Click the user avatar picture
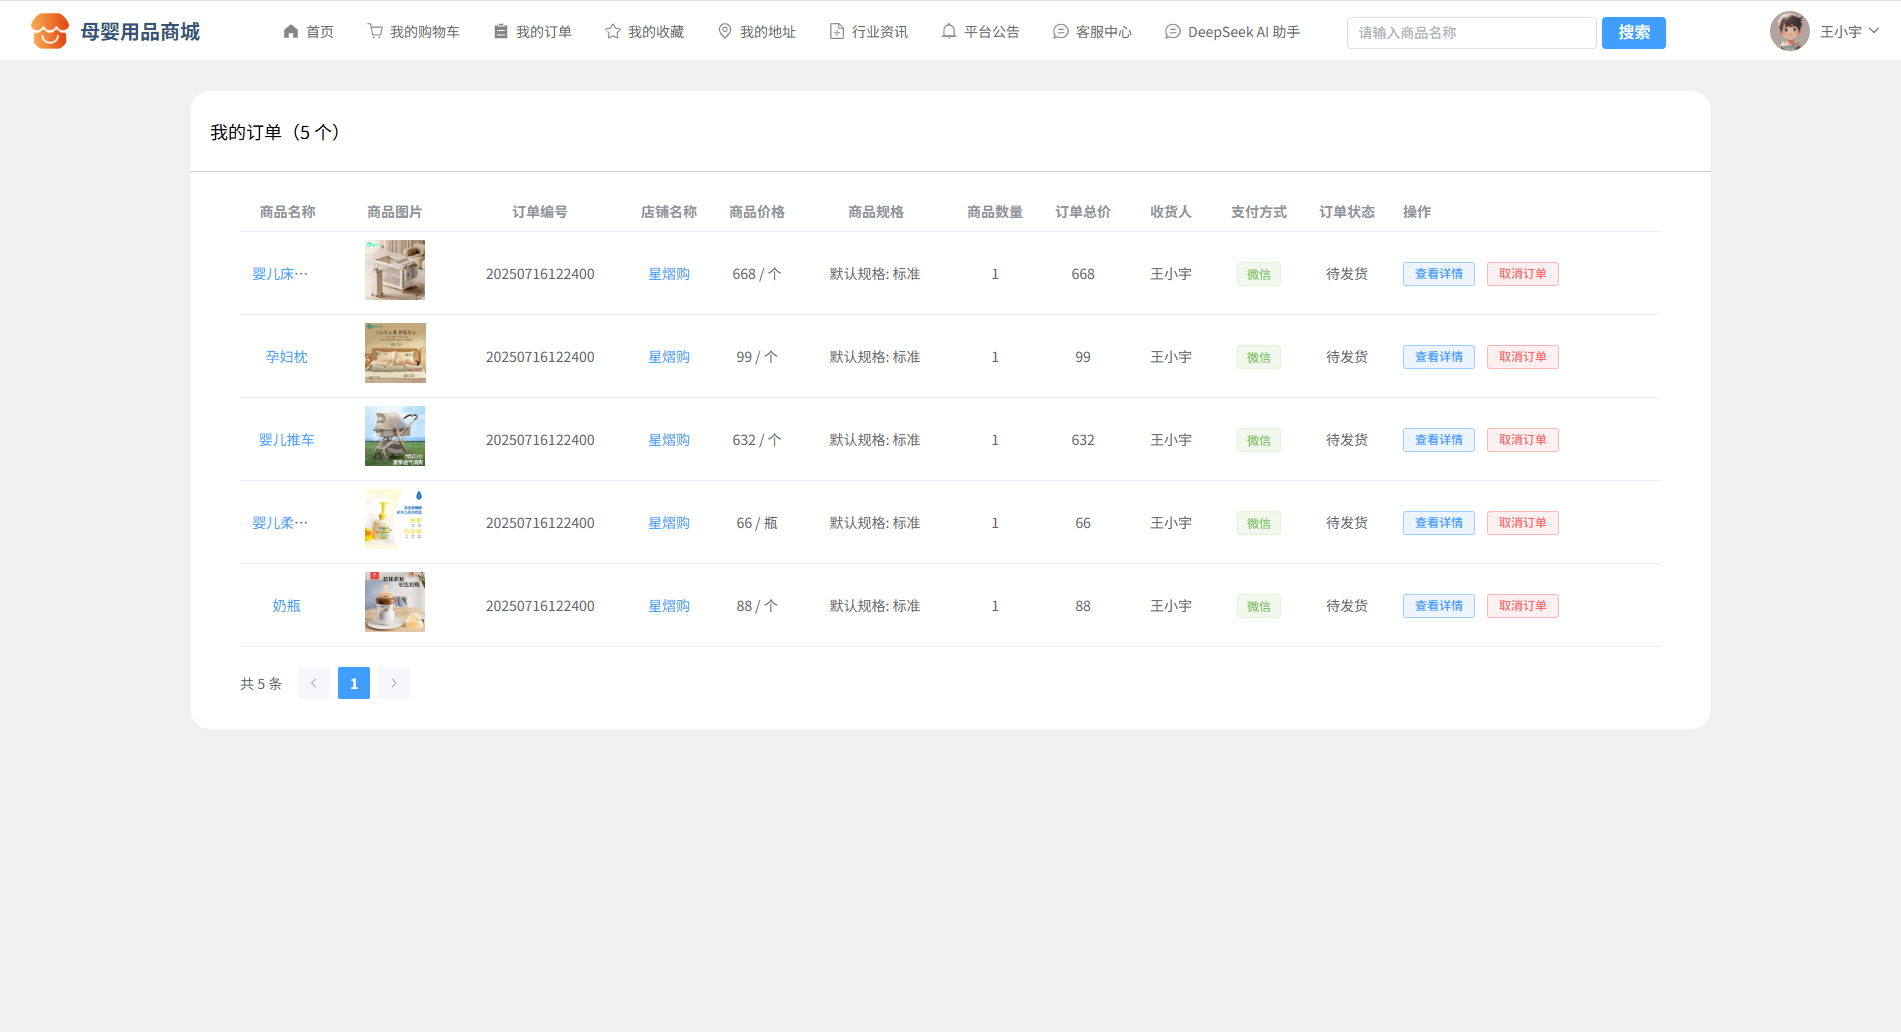1901x1032 pixels. tap(1789, 32)
